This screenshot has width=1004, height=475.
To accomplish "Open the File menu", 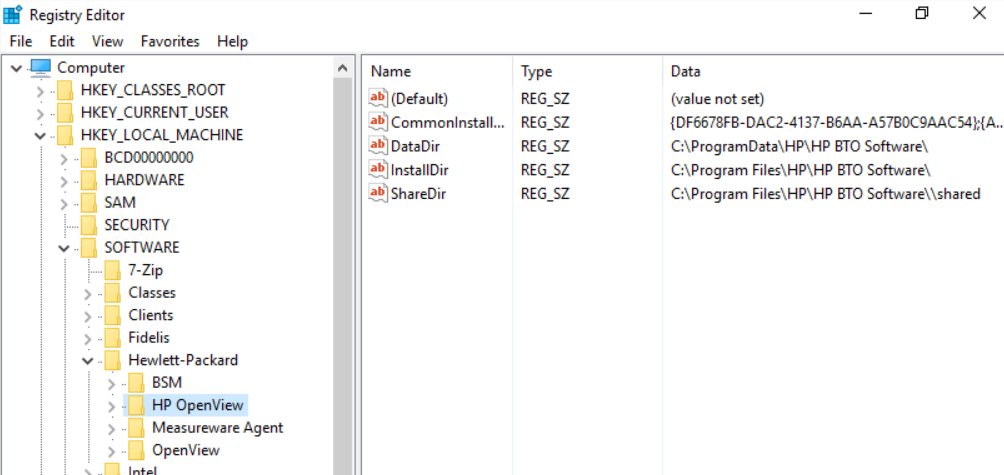I will pyautogui.click(x=21, y=42).
